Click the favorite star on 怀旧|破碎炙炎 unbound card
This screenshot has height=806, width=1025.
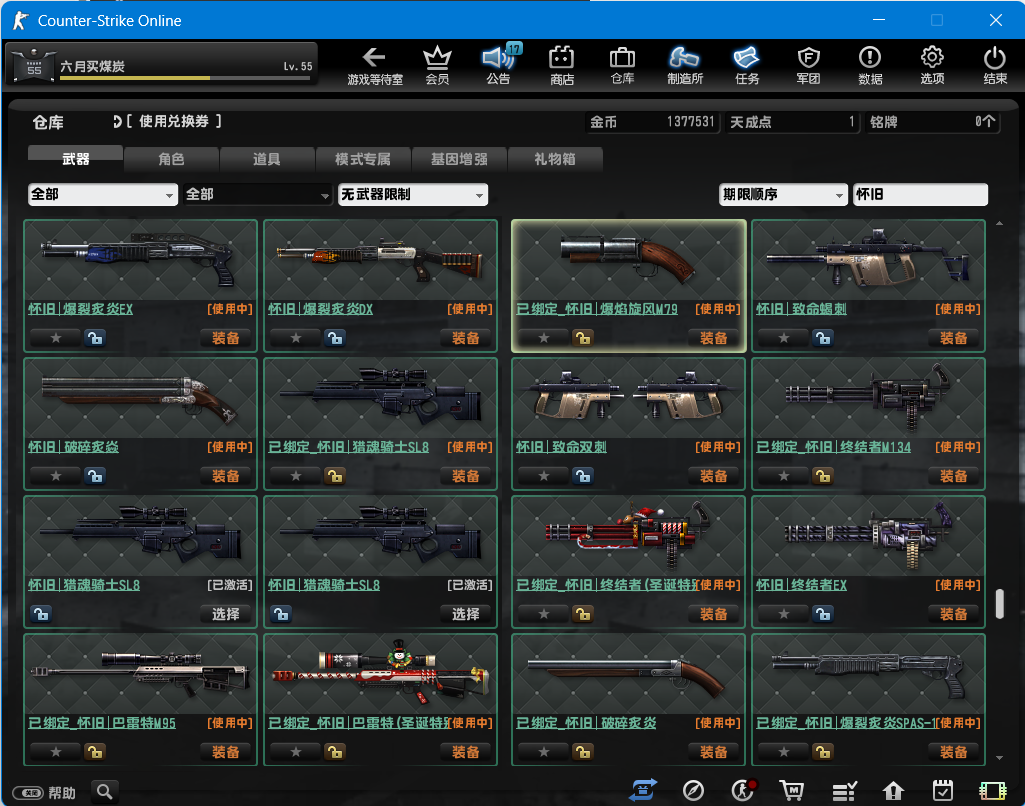tap(56, 476)
